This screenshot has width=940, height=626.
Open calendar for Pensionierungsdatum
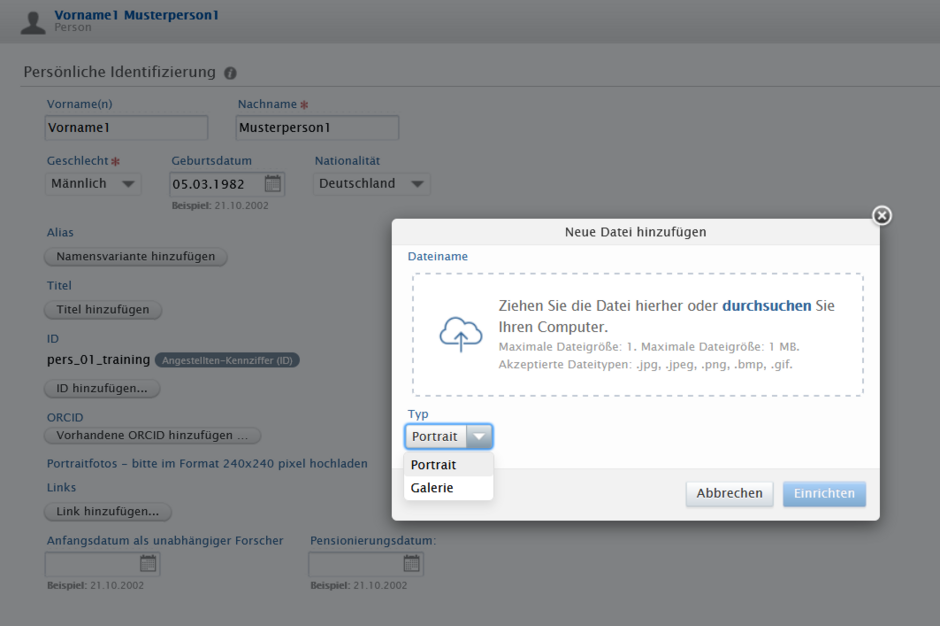coord(411,564)
